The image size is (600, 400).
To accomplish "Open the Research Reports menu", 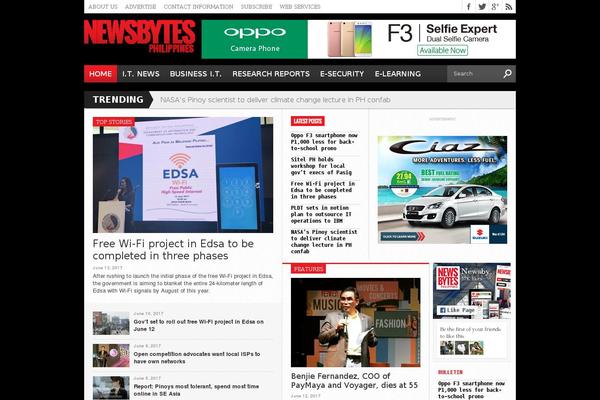I will [x=271, y=73].
